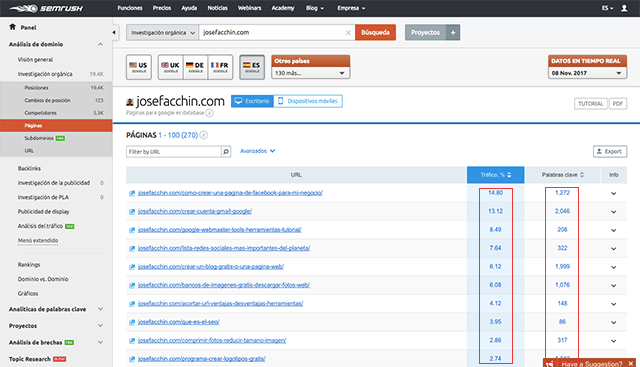Open the Empresa menu
The image size is (640, 367).
coord(351,8)
